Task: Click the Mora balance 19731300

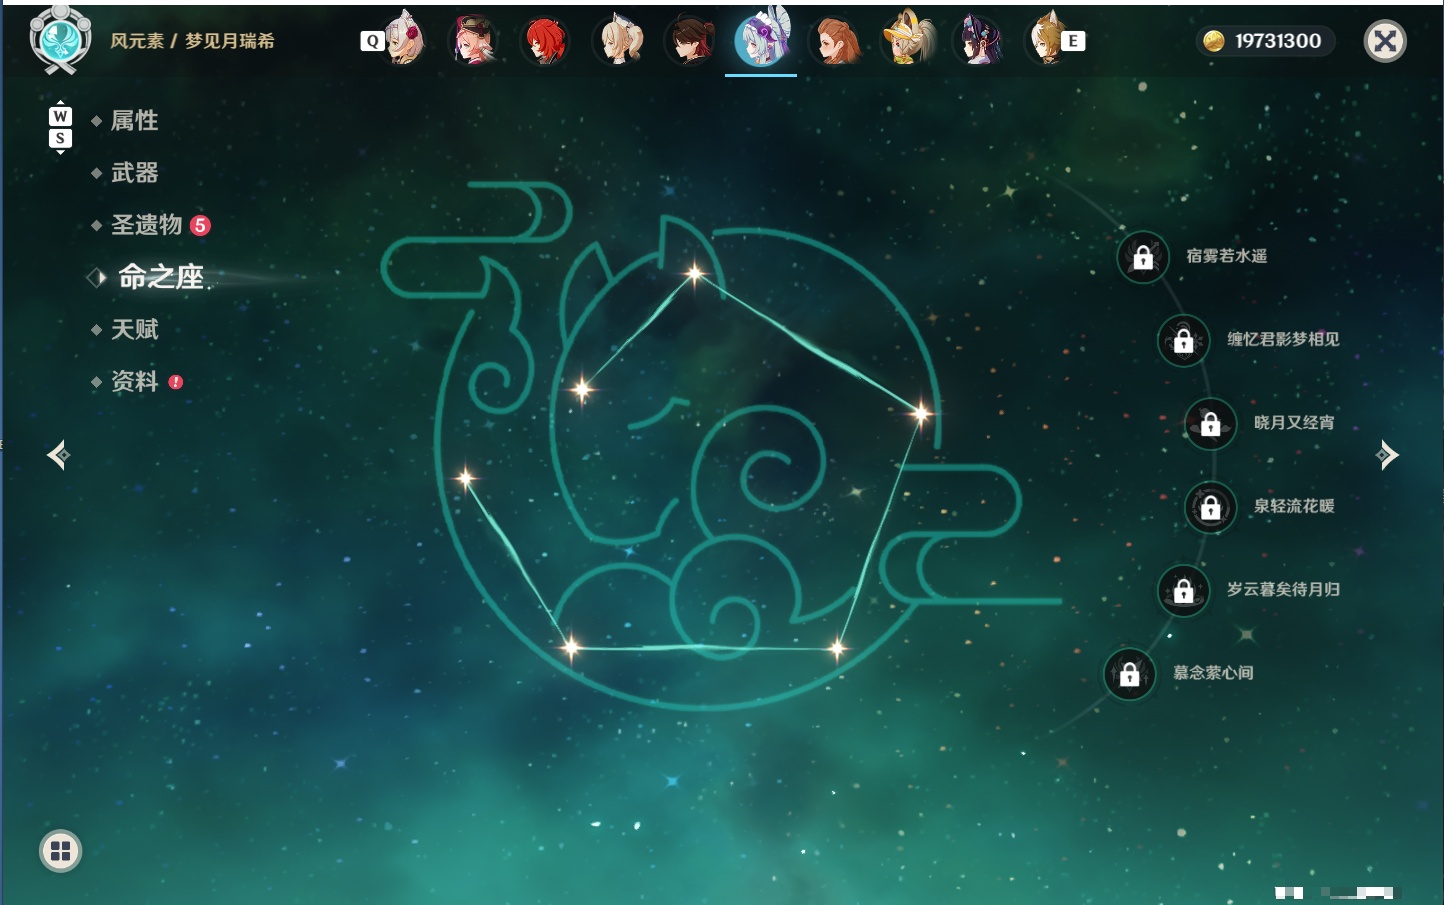Action: click(1265, 41)
